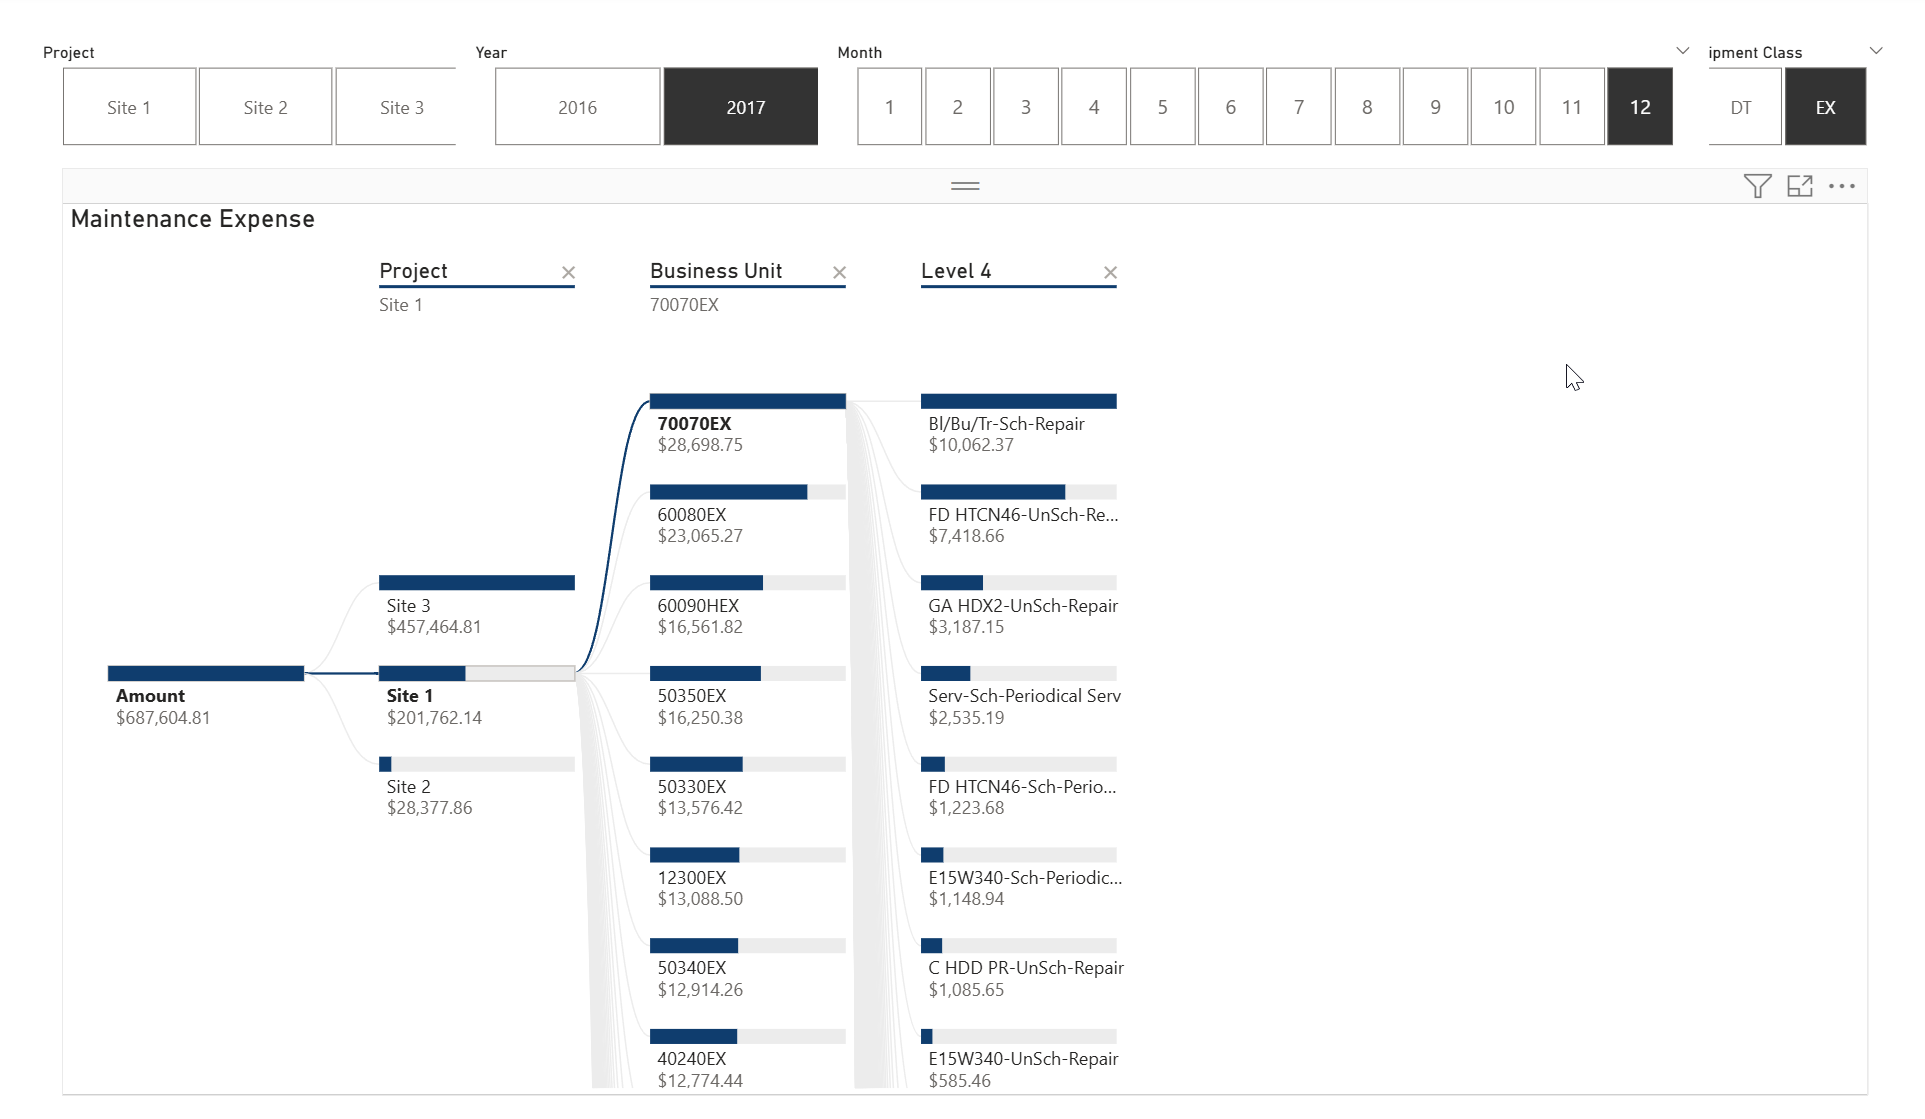Image resolution: width=1925 pixels, height=1119 pixels.
Task: Click the filter icon on visual header
Action: 1757,186
